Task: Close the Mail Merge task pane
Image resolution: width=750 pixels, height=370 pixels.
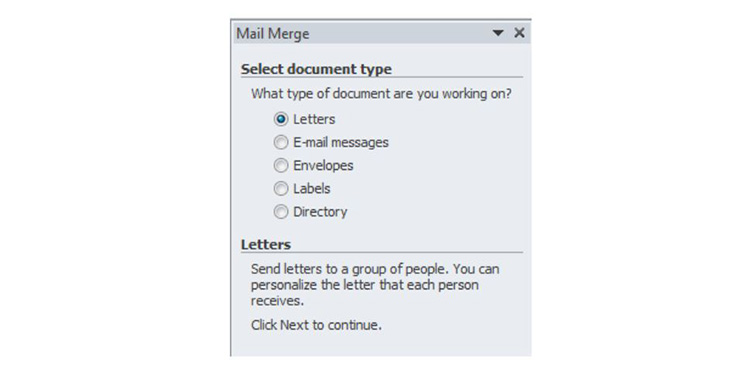Action: click(519, 33)
